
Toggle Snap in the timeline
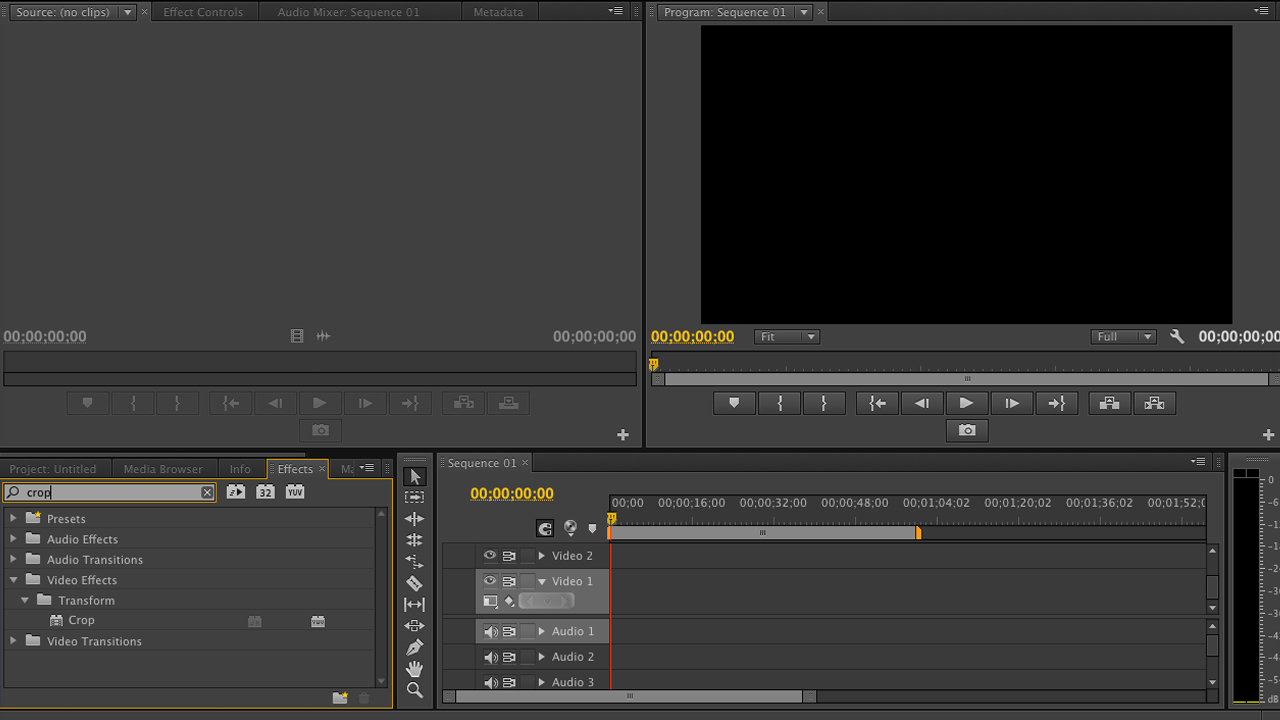click(545, 529)
